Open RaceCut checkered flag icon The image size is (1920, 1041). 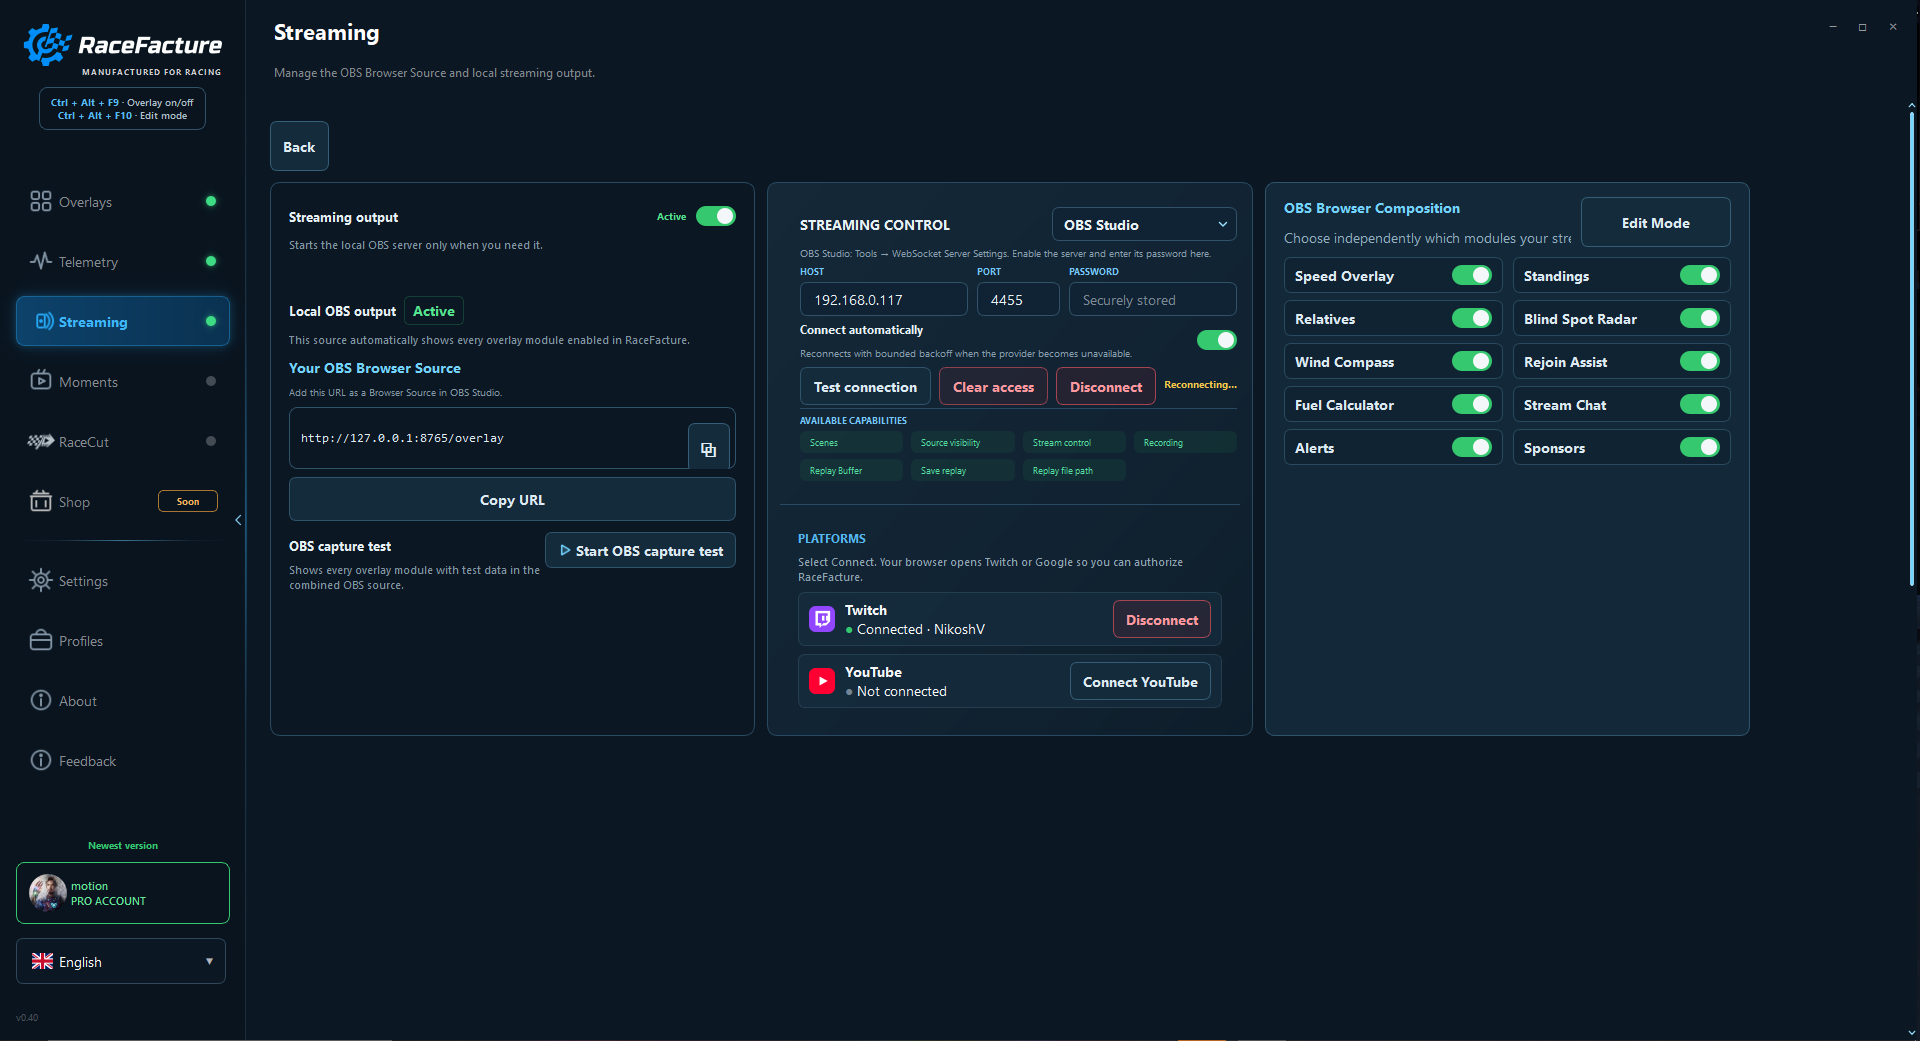click(40, 441)
